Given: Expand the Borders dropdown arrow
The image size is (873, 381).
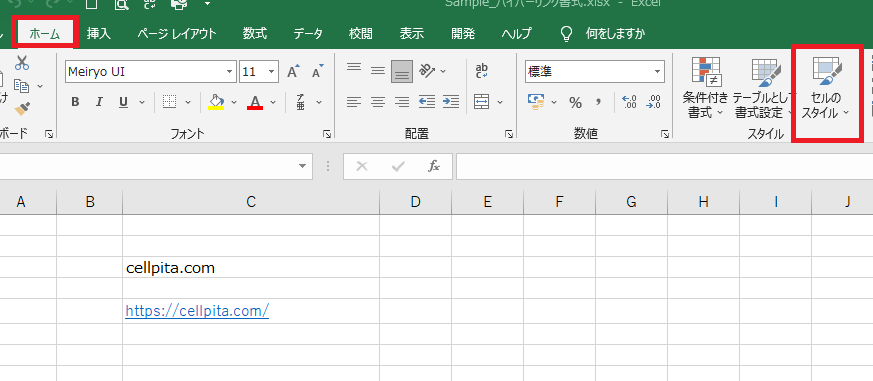Looking at the screenshot, I should point(188,102).
